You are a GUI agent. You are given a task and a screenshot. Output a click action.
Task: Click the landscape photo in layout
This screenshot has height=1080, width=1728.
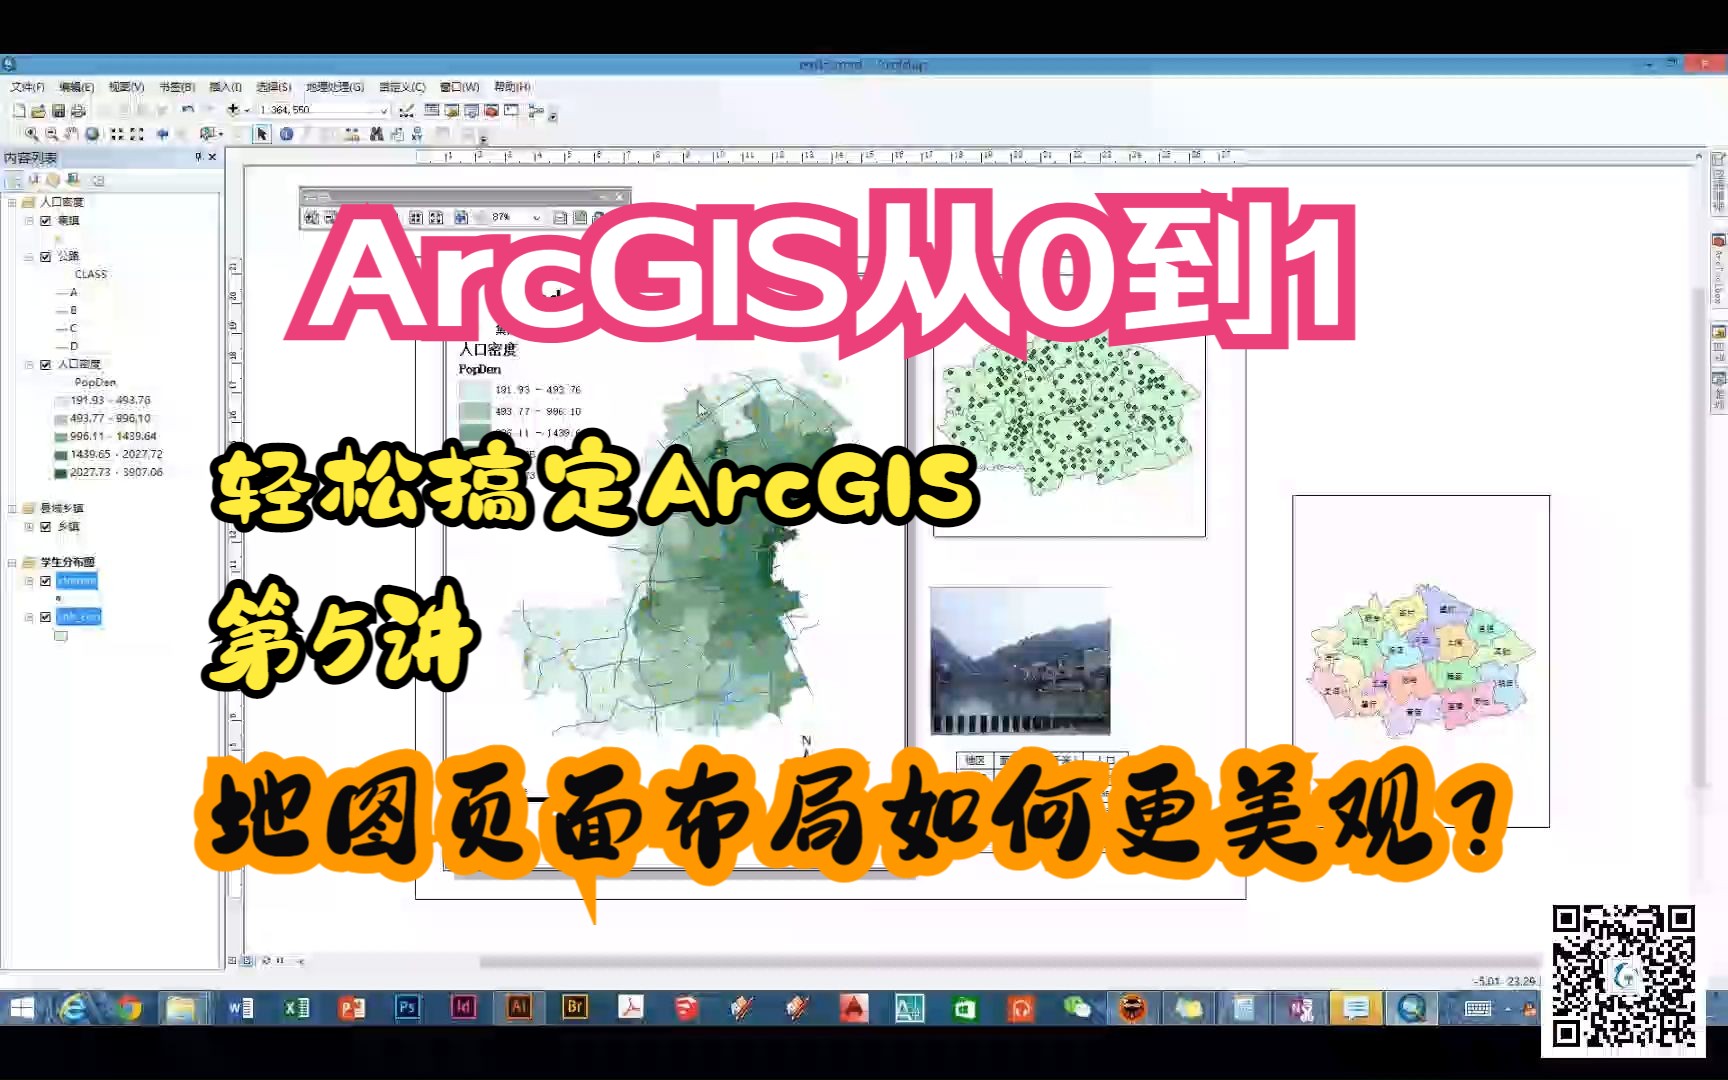[1020, 661]
